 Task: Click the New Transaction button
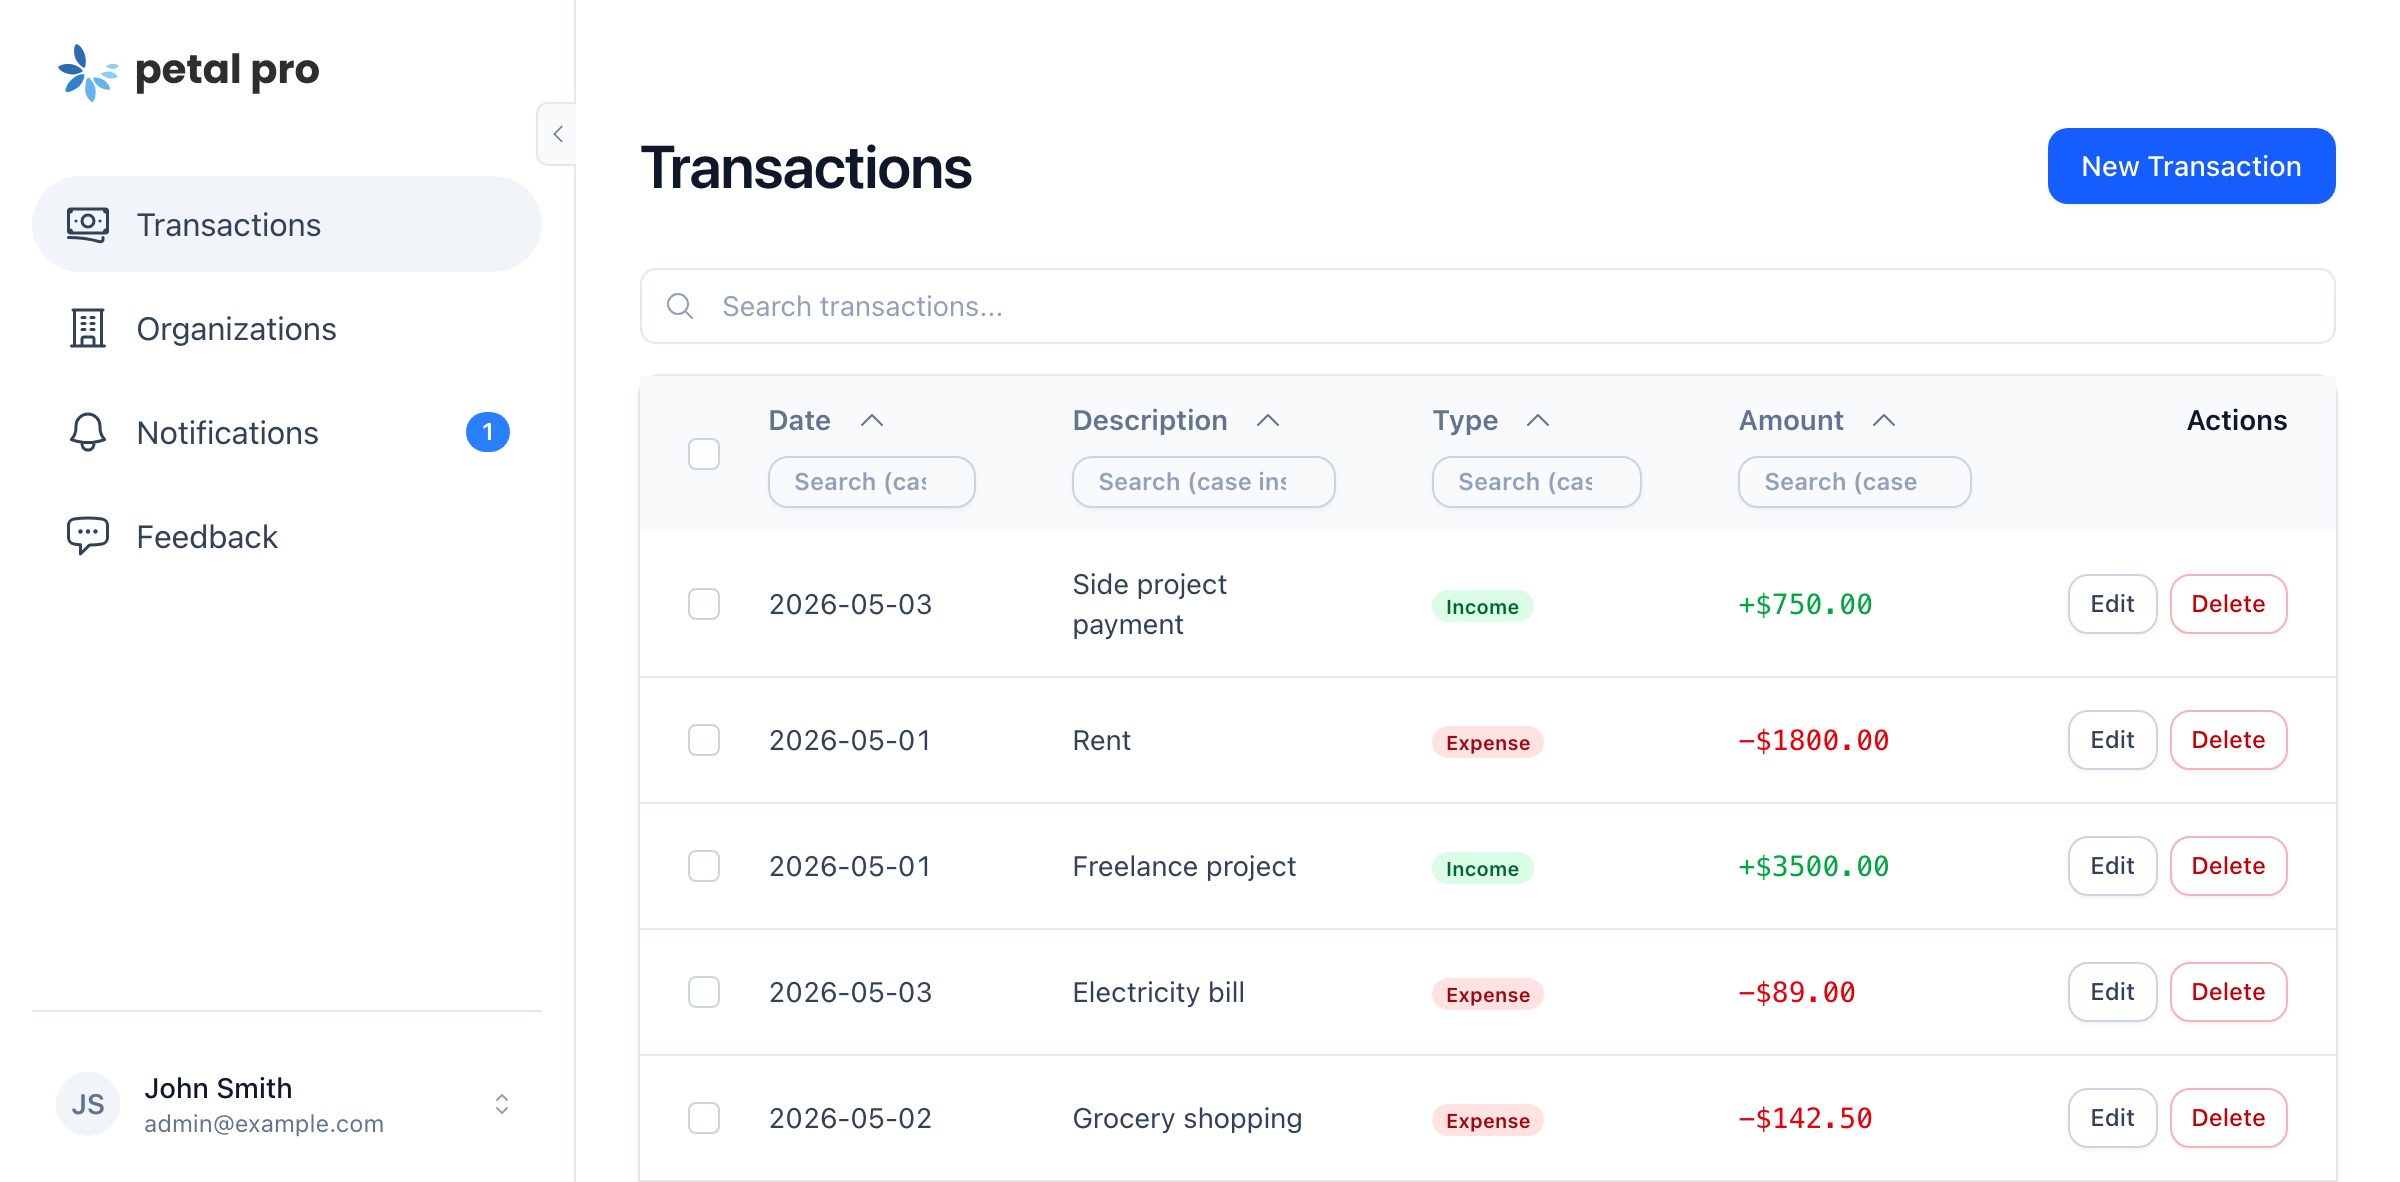pos(2191,166)
